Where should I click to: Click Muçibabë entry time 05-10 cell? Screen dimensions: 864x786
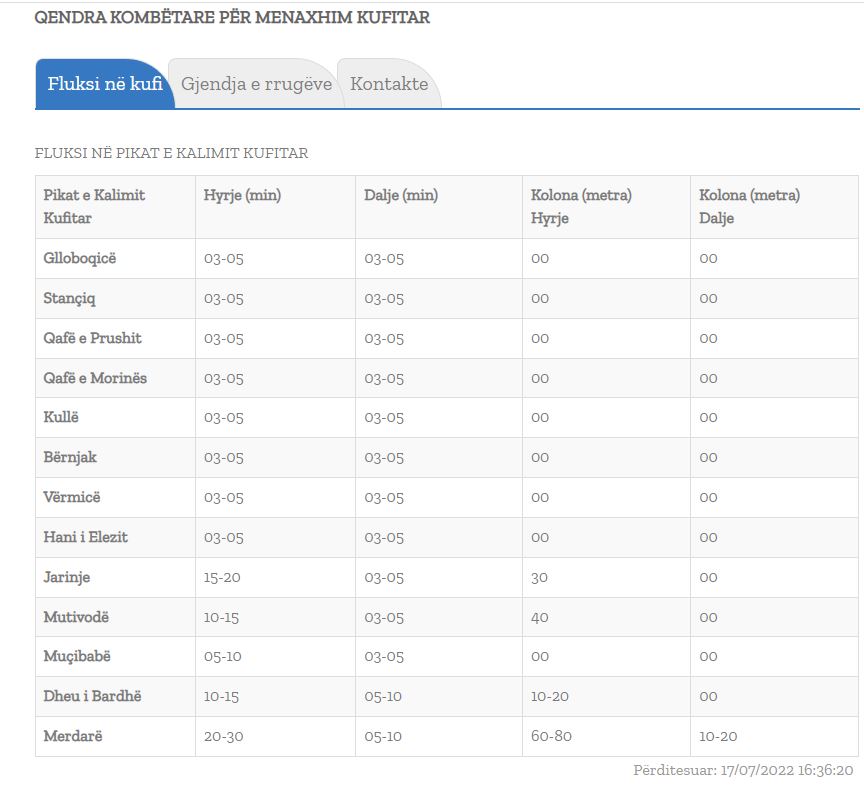(222, 657)
